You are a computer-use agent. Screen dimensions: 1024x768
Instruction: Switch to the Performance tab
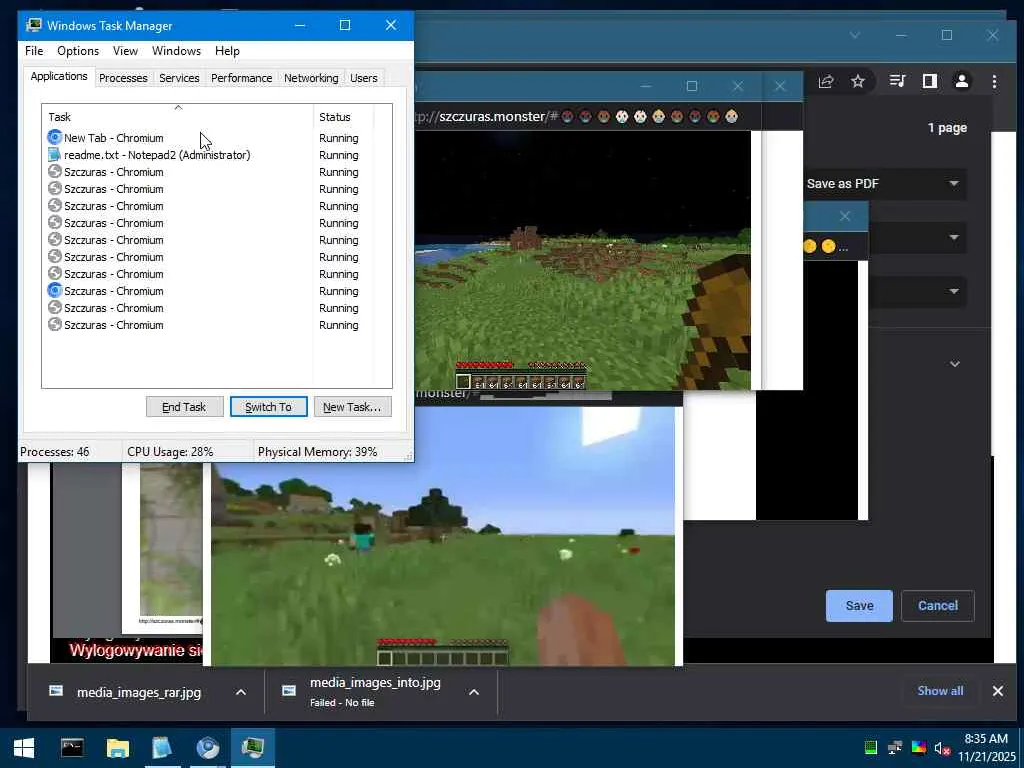click(241, 78)
